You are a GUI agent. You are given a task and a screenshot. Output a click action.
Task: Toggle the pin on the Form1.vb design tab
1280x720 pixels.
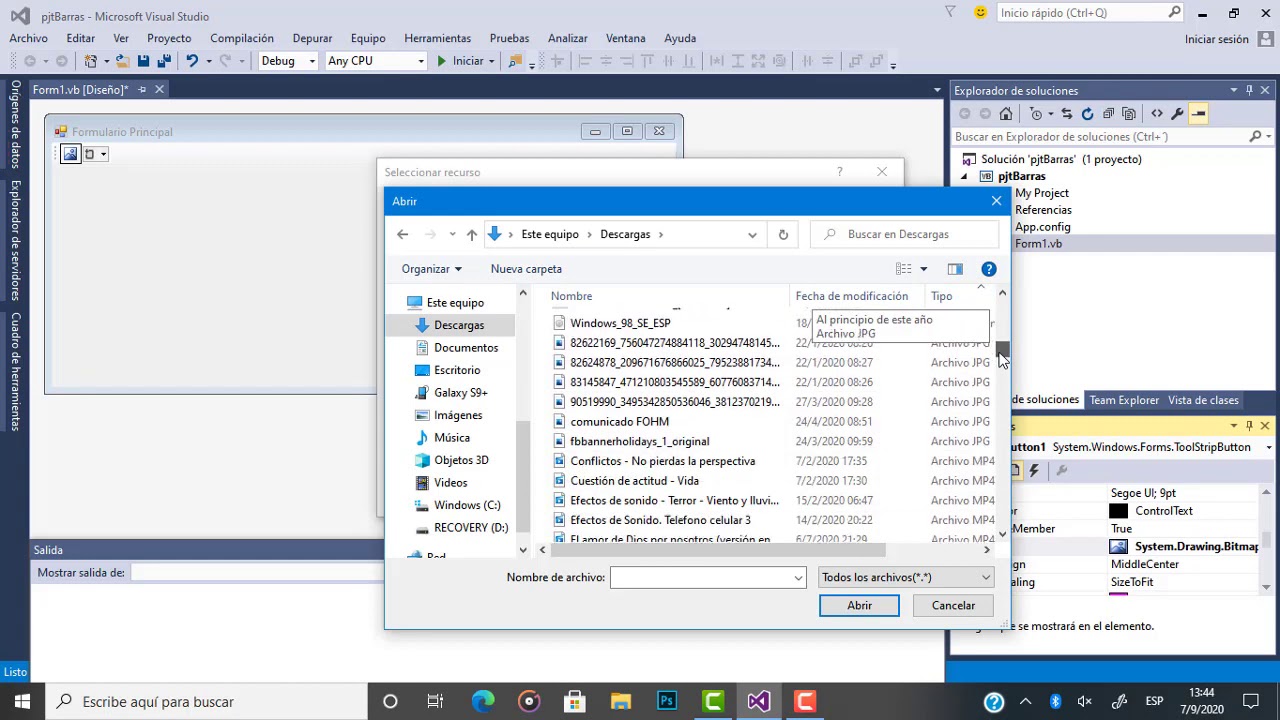point(142,90)
